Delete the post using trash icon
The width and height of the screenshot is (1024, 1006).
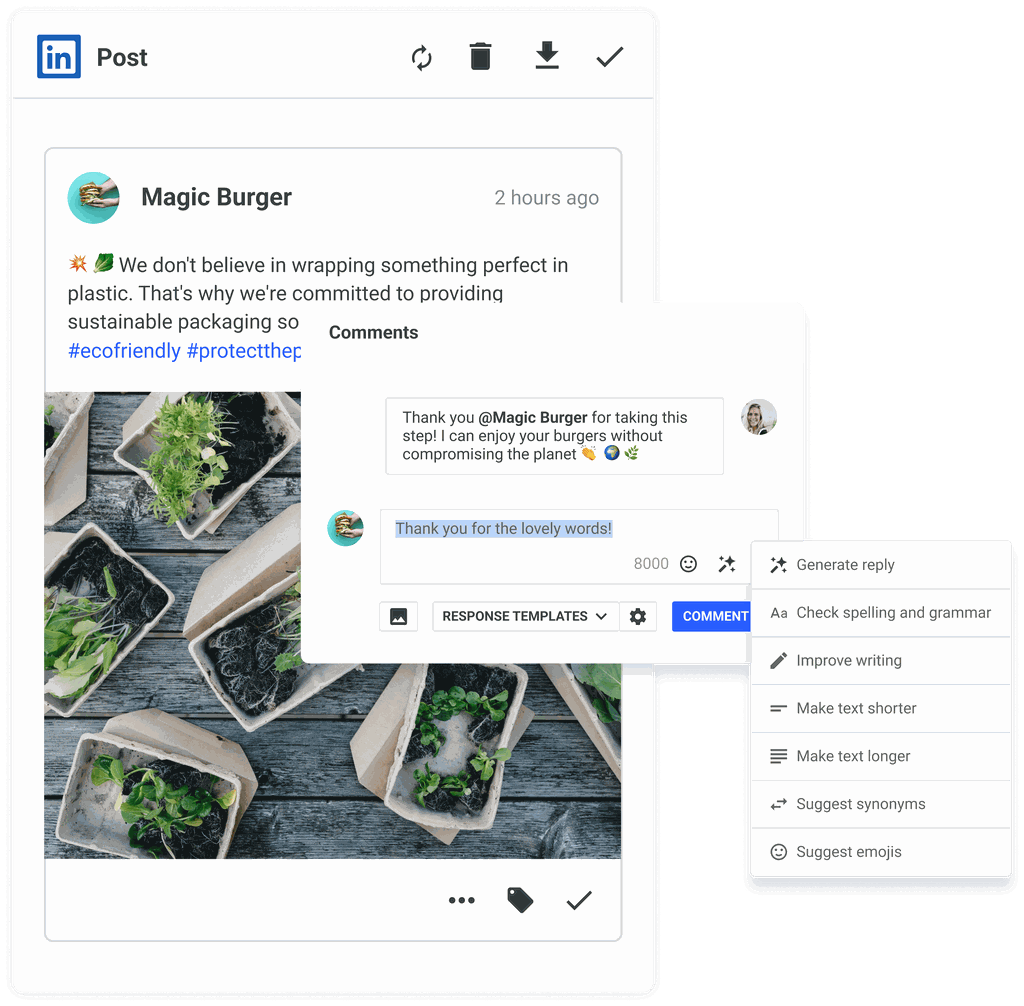[481, 57]
